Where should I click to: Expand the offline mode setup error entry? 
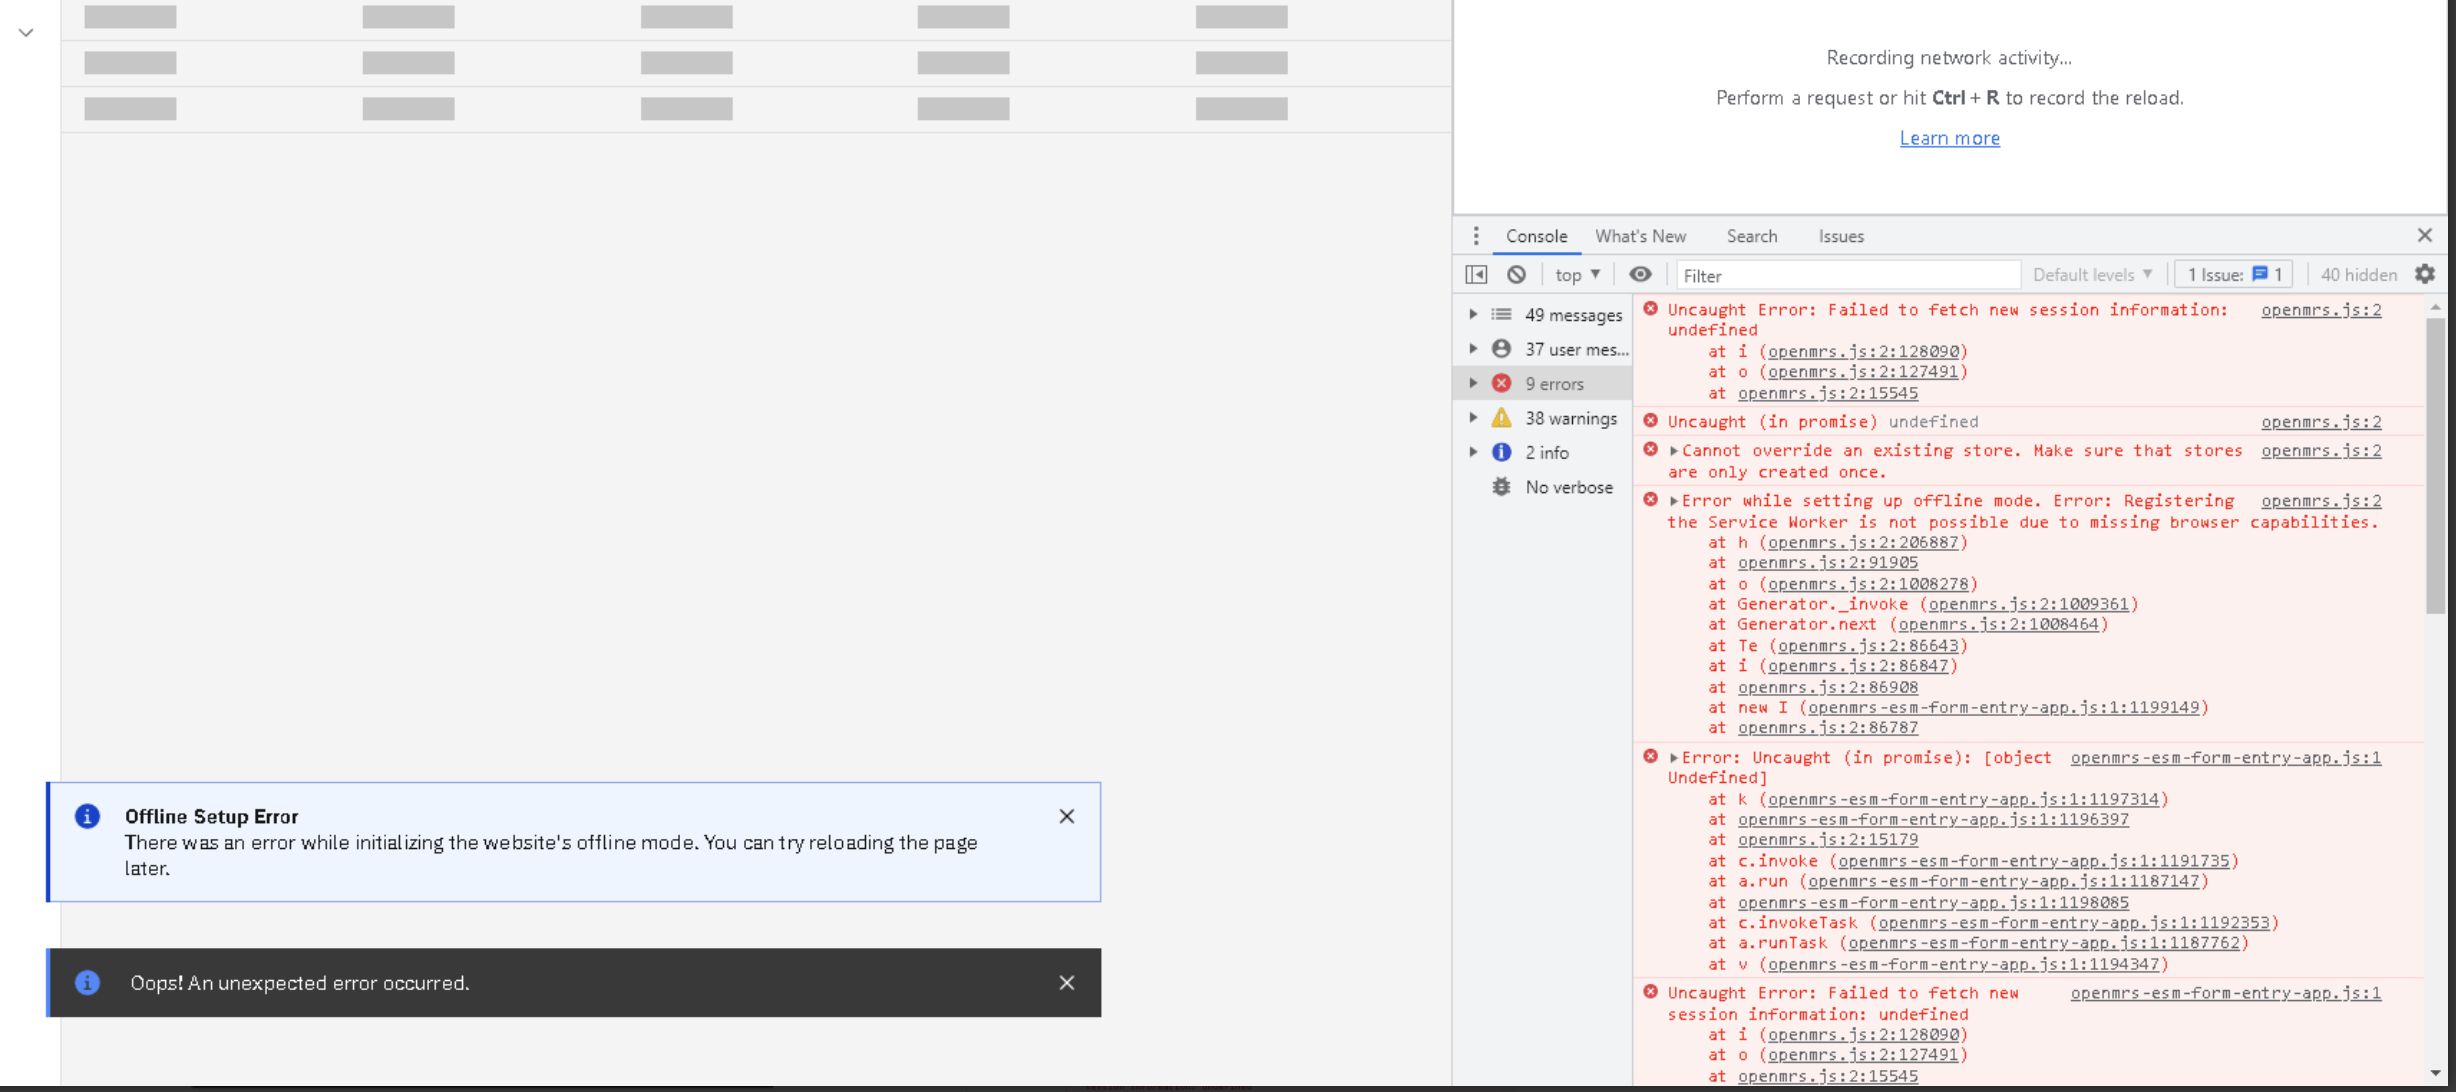coord(1674,501)
